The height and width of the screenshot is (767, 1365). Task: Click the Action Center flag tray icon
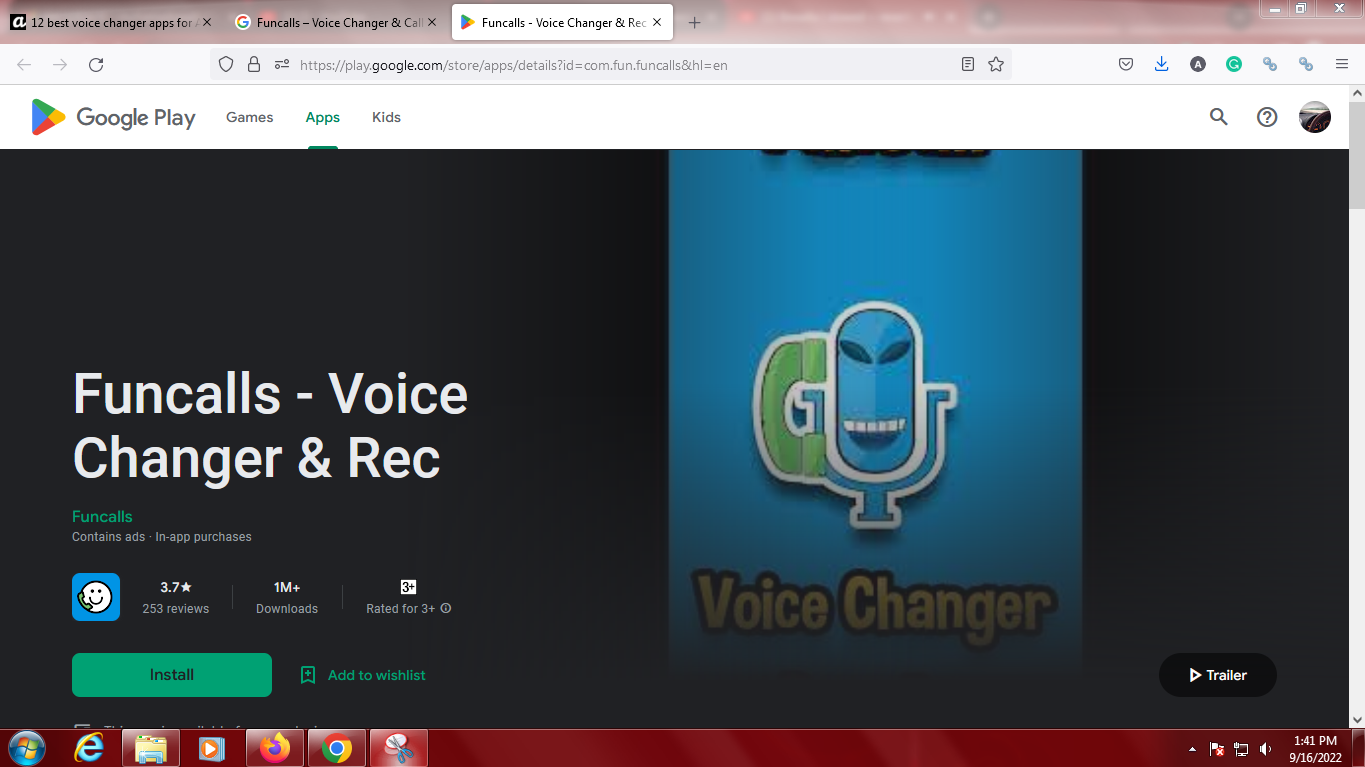pos(1218,749)
